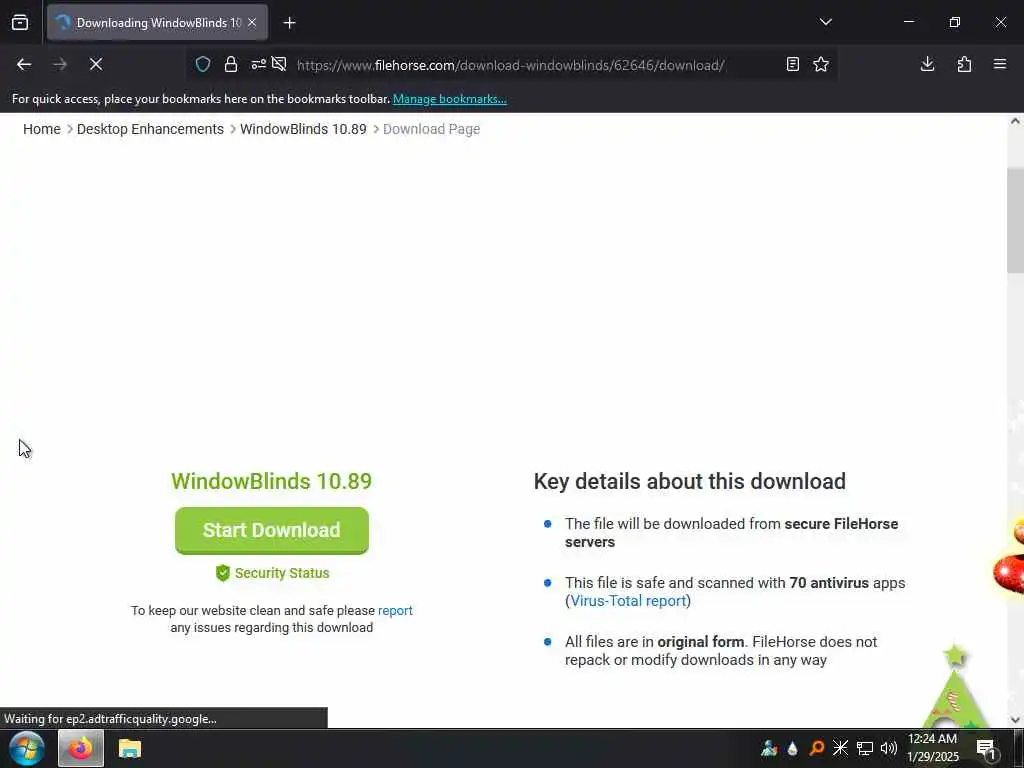
Task: Open the Virus-Total report link
Action: tap(628, 601)
